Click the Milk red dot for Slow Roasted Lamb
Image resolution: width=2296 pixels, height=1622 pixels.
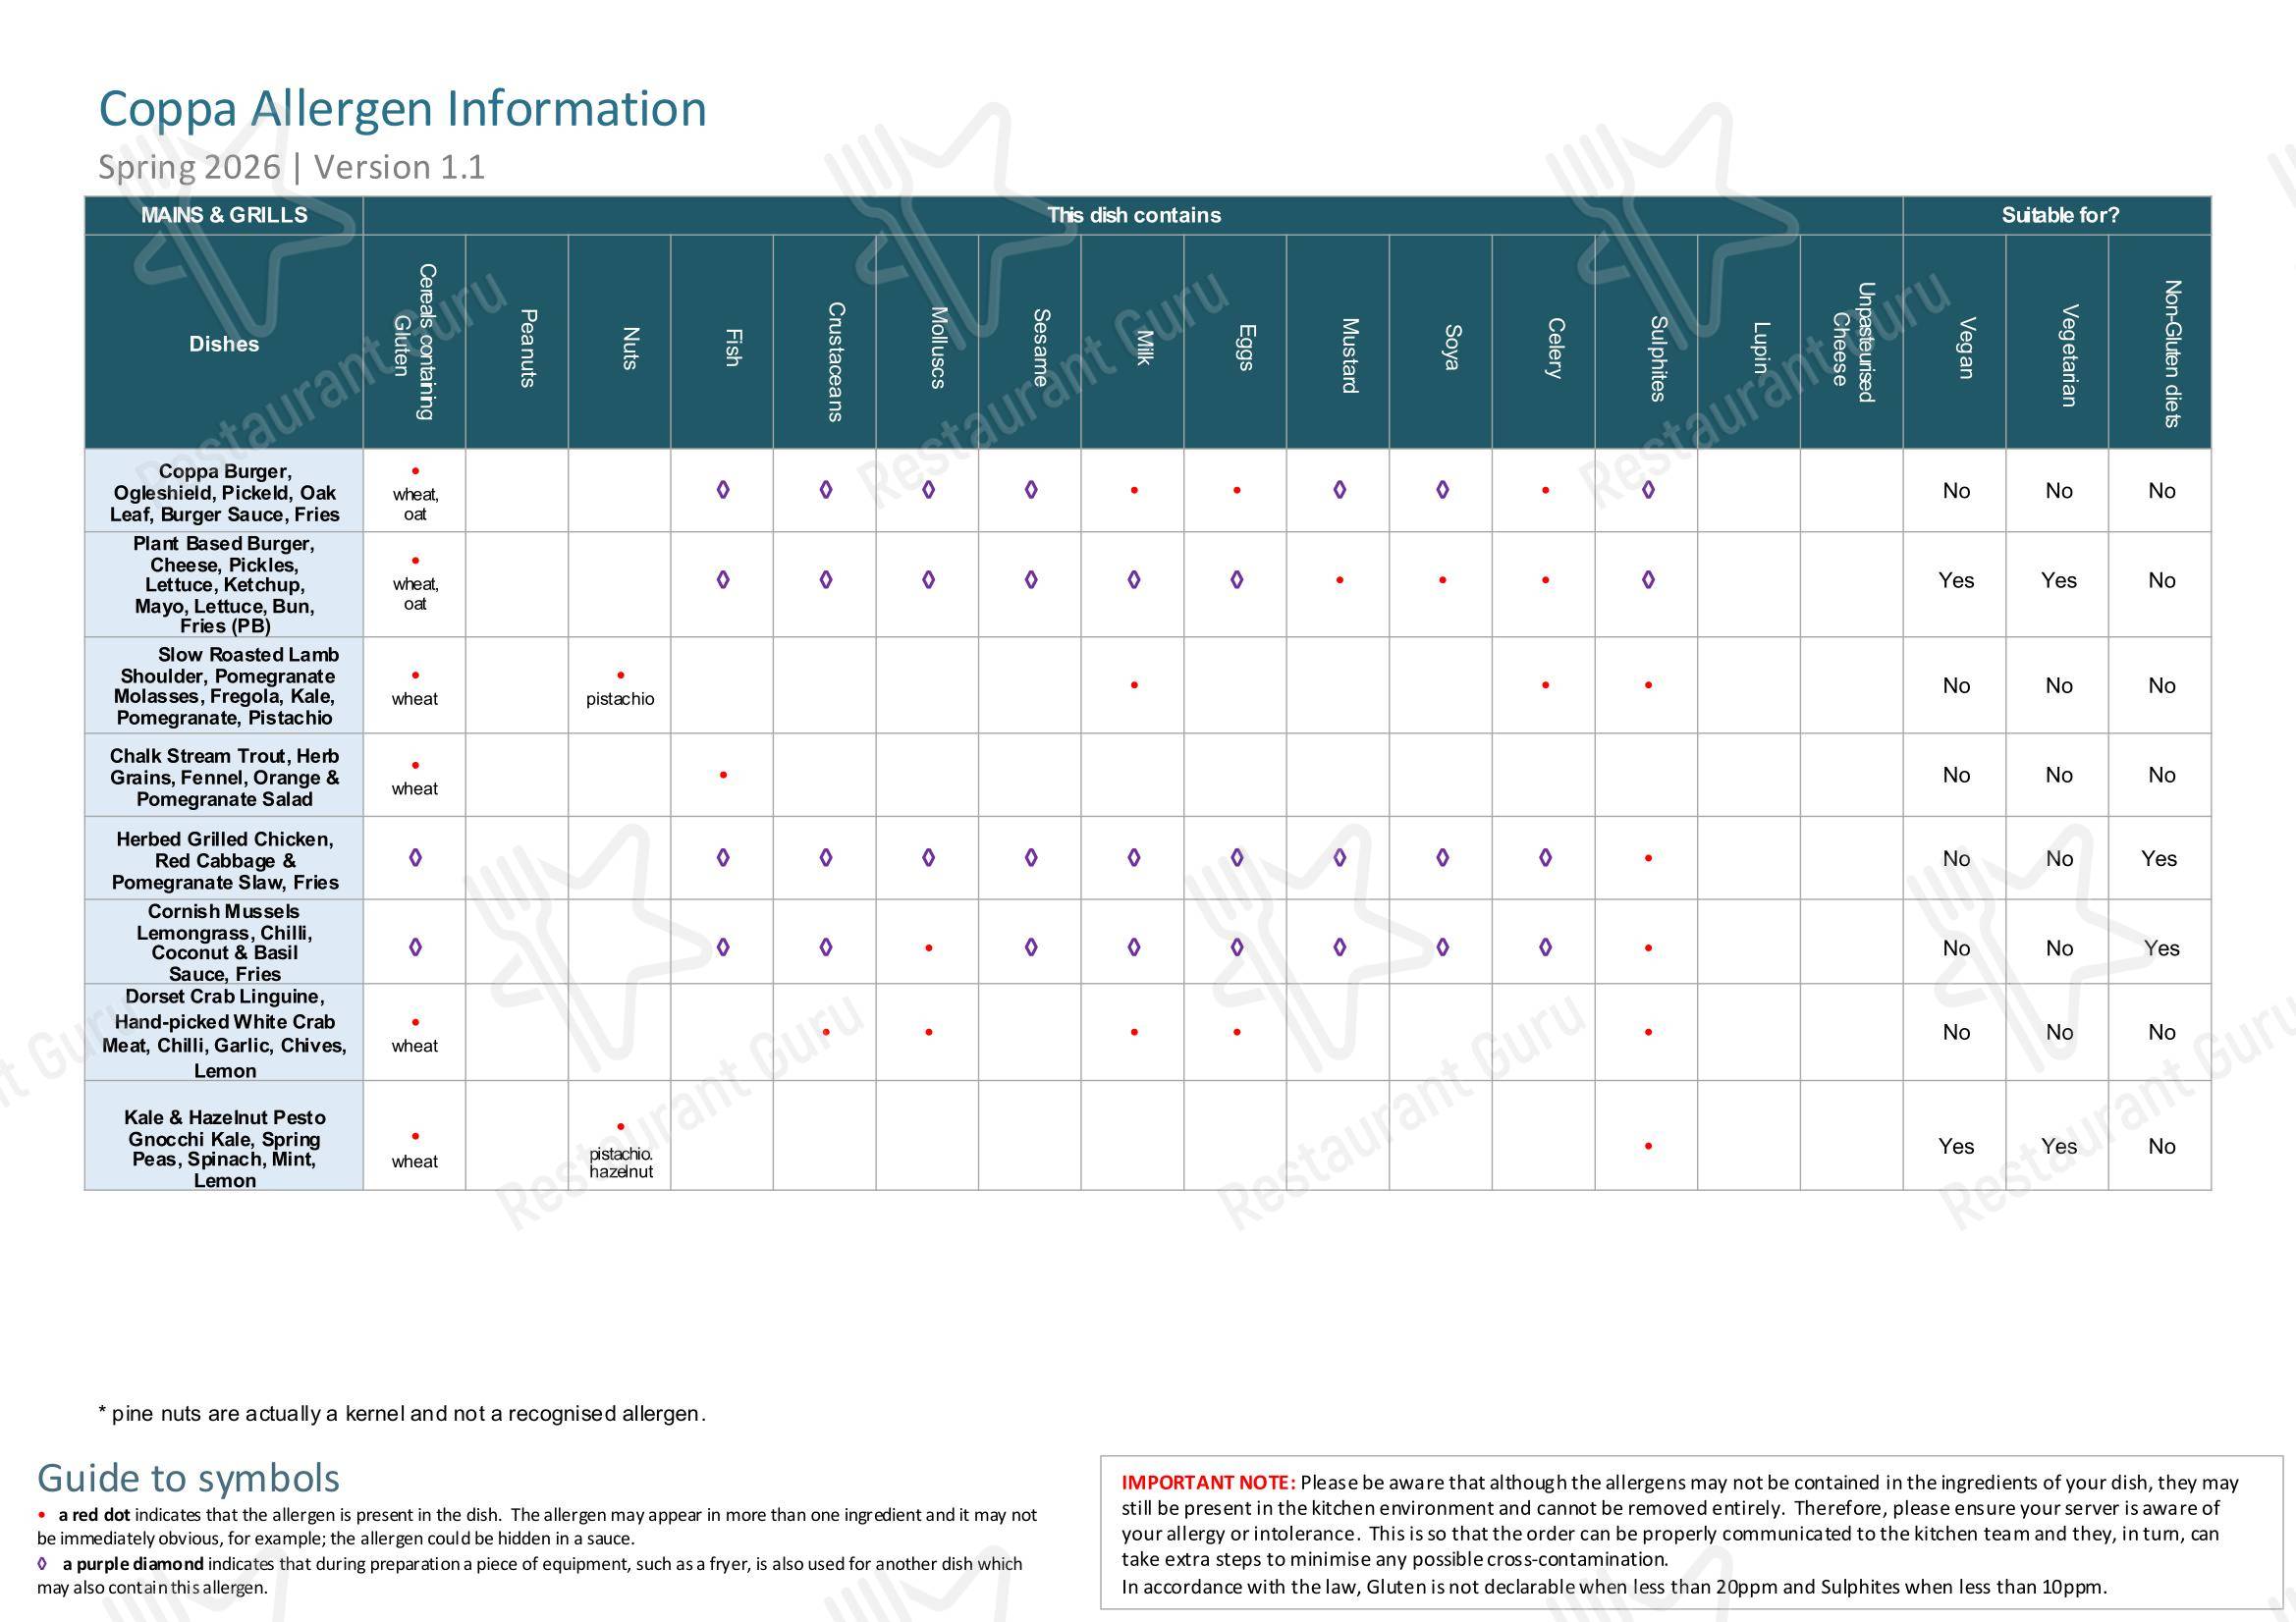tap(1134, 685)
